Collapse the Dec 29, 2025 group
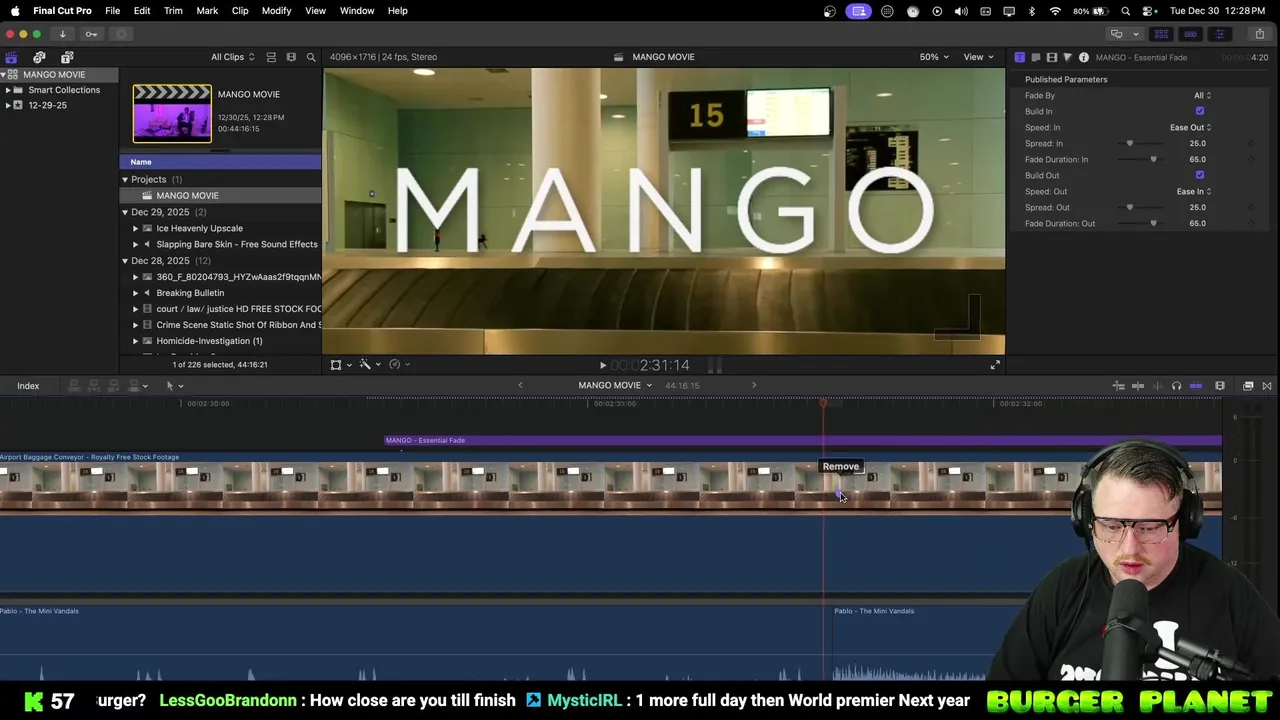This screenshot has height=720, width=1280. point(125,212)
